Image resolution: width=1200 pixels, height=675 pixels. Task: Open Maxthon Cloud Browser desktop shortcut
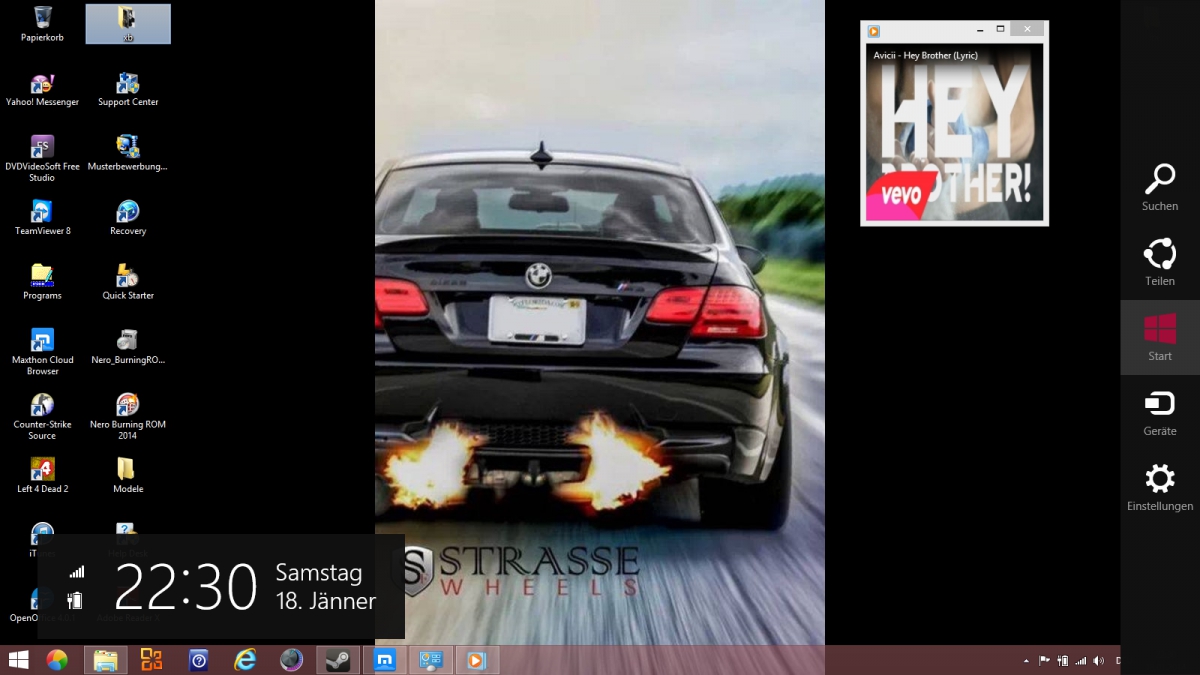point(43,353)
